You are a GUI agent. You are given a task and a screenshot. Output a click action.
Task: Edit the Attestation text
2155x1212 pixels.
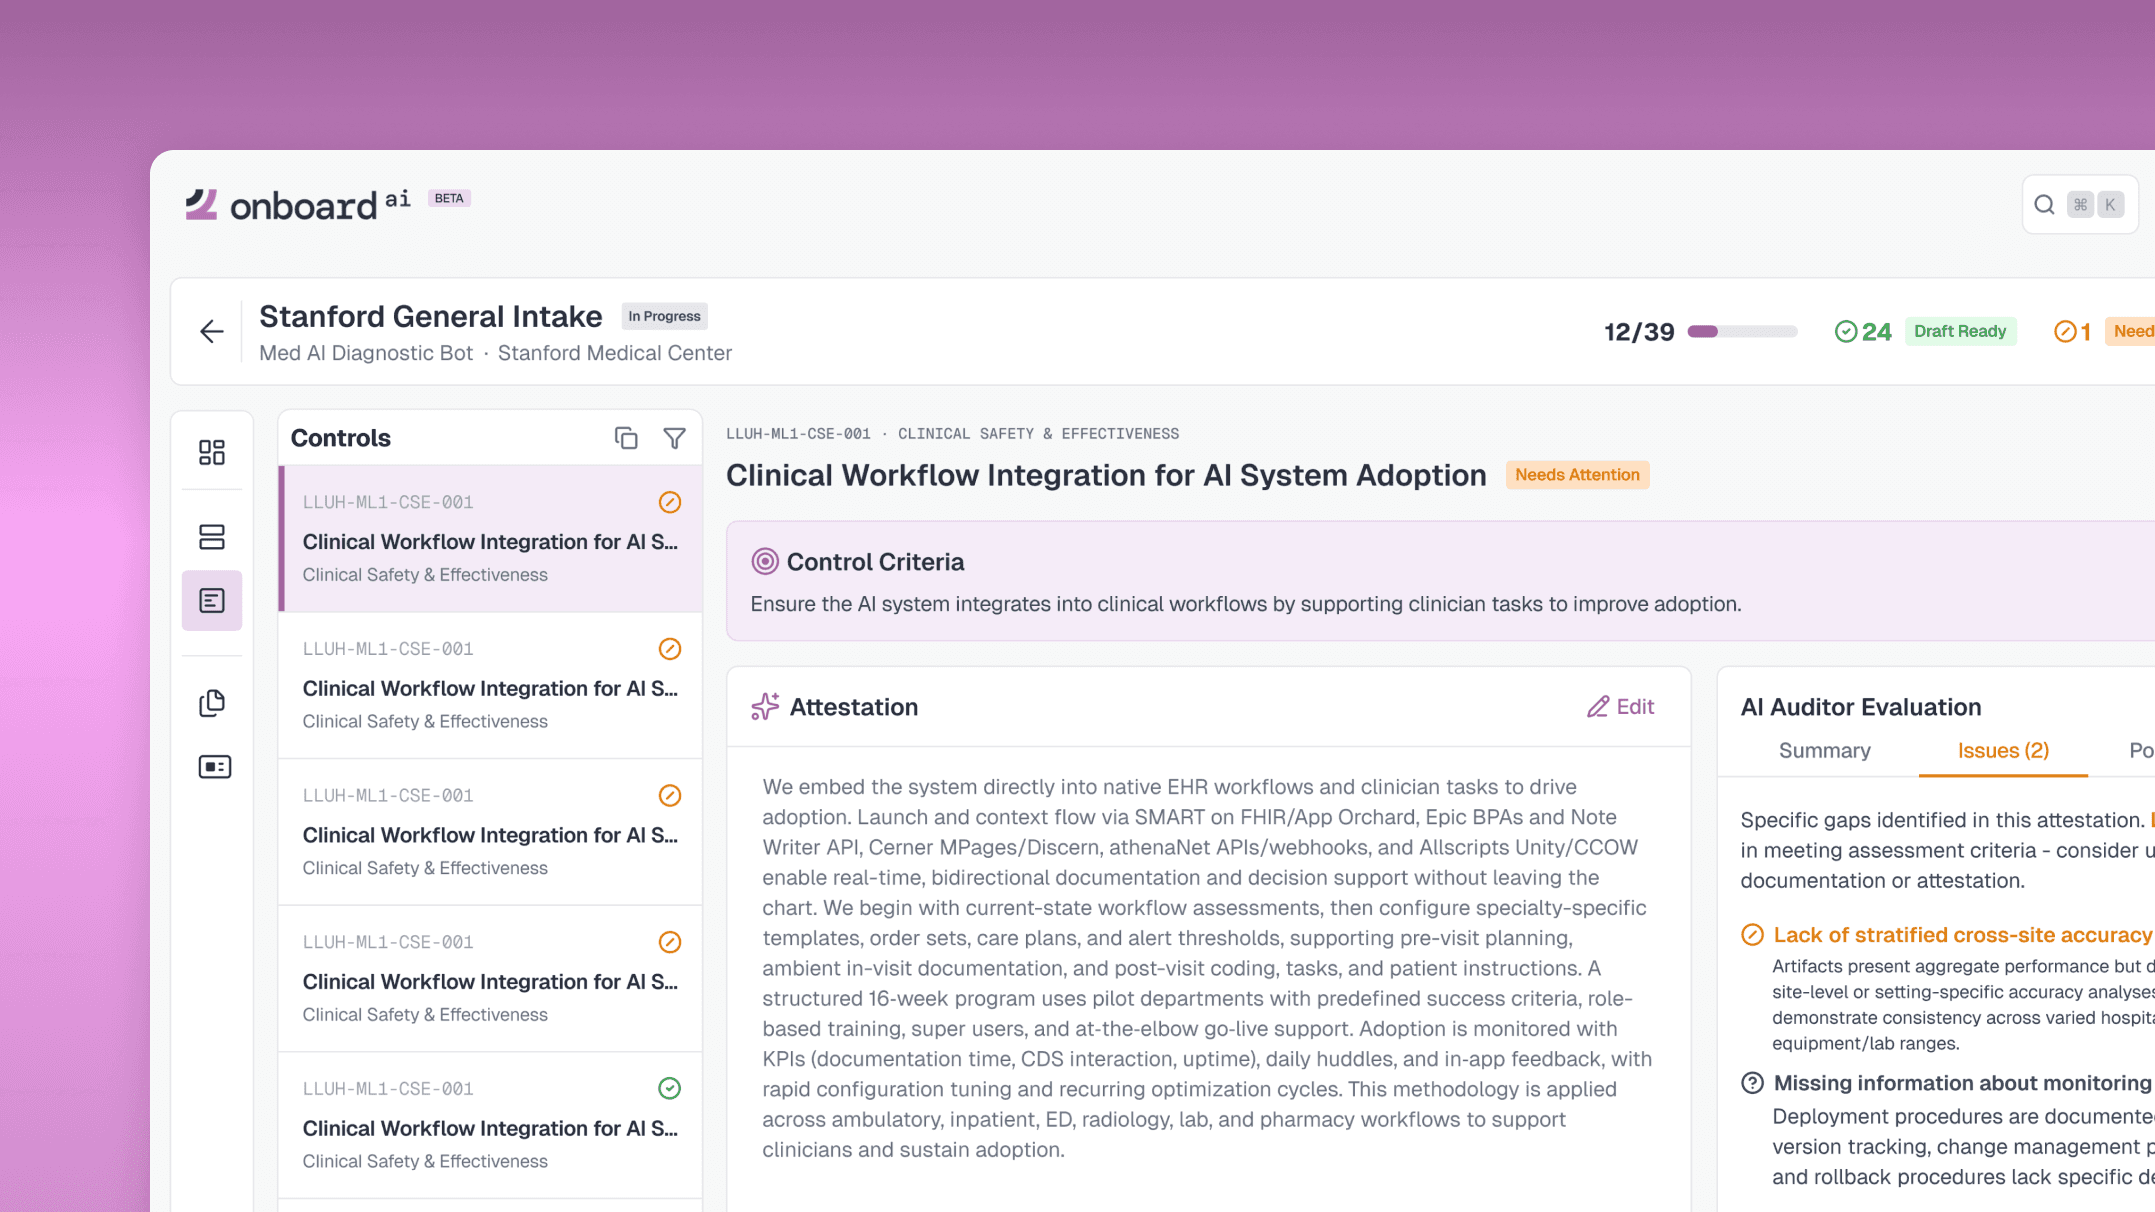pyautogui.click(x=1620, y=707)
